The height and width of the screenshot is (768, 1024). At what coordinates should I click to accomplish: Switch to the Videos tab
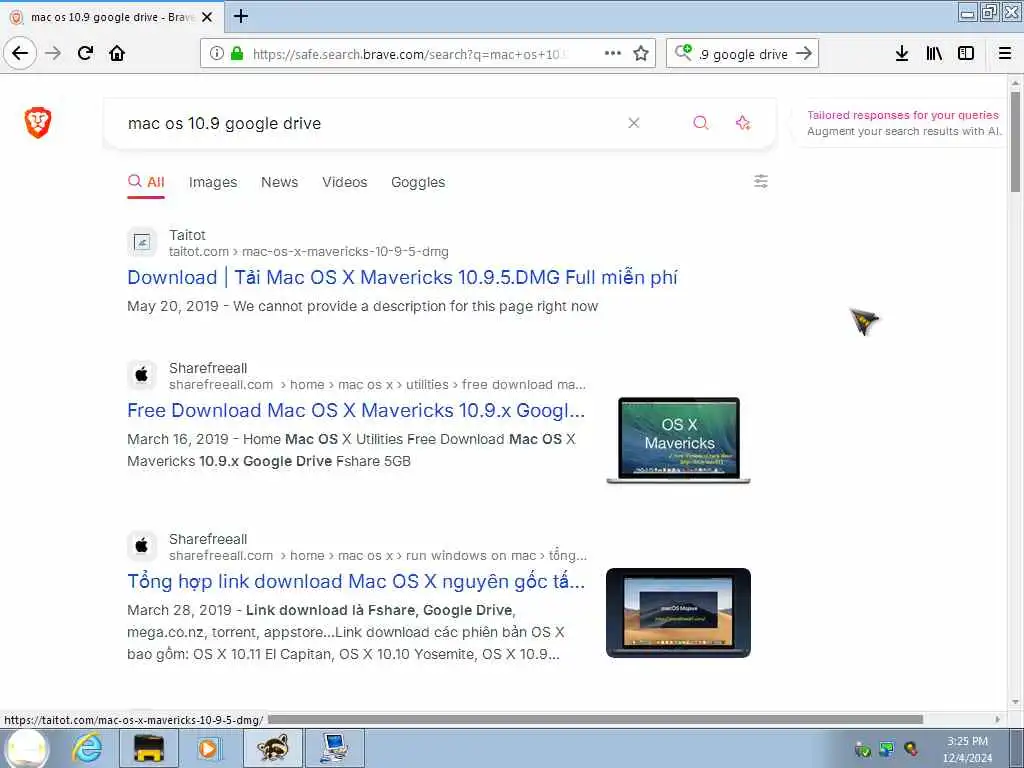point(344,182)
